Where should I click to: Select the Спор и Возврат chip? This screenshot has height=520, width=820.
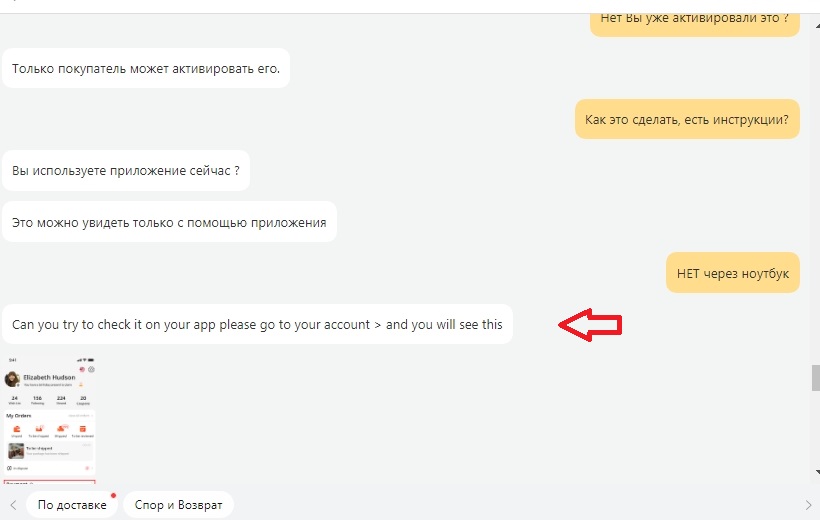click(x=178, y=505)
